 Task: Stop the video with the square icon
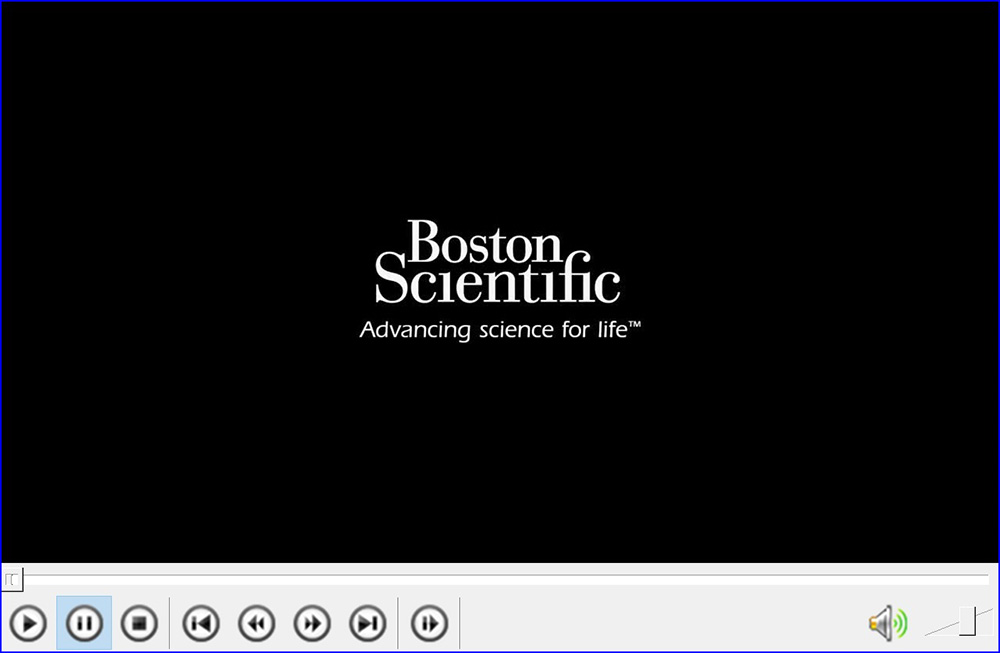(x=140, y=624)
